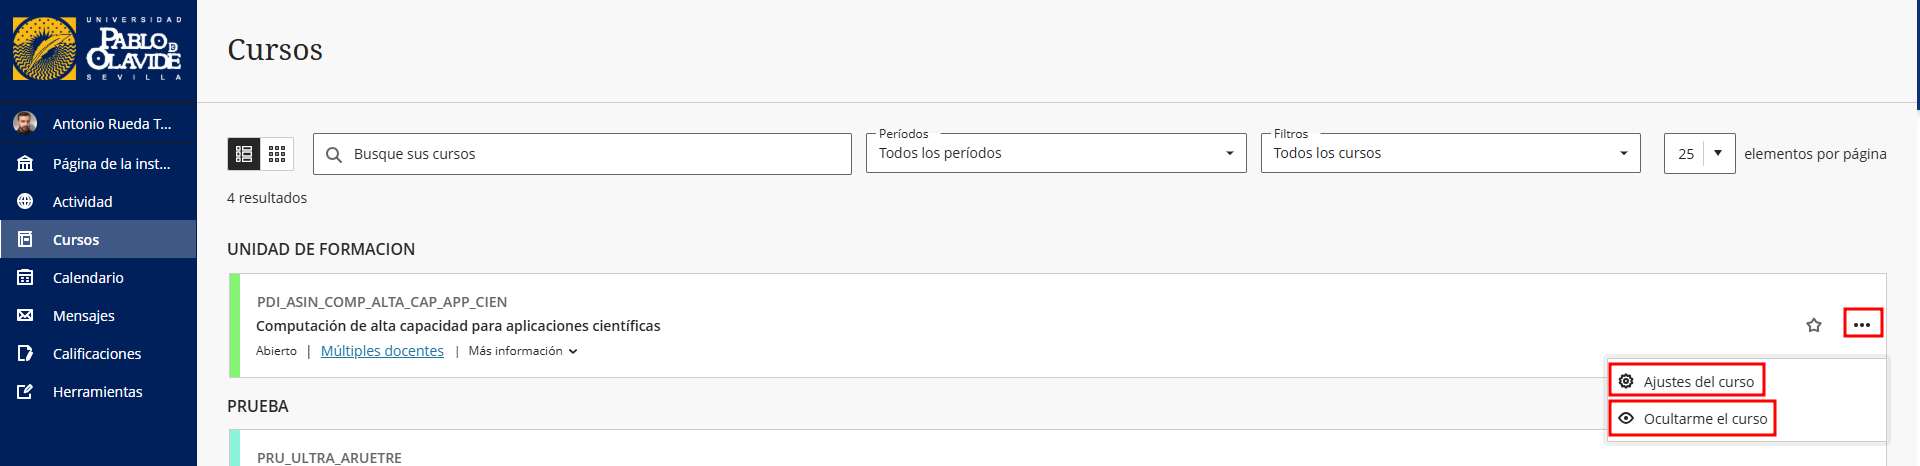Open the Calendario section
Viewport: 1920px width, 466px height.
click(88, 277)
